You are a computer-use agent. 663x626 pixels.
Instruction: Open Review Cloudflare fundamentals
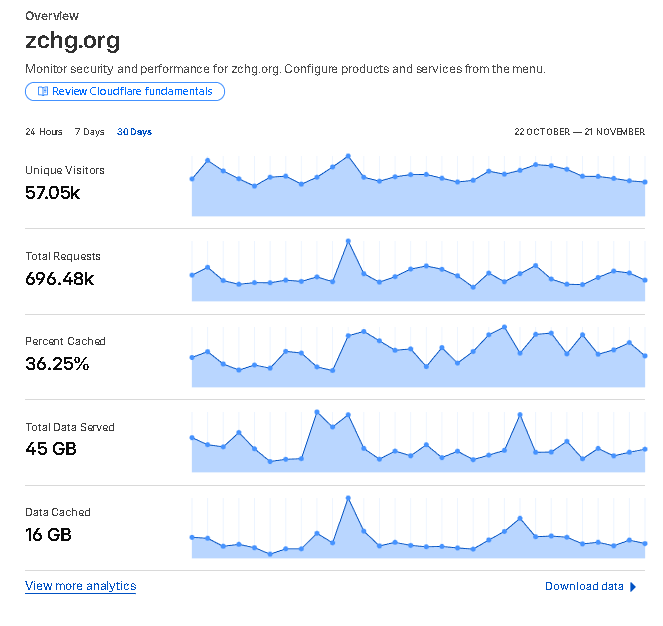tap(125, 91)
